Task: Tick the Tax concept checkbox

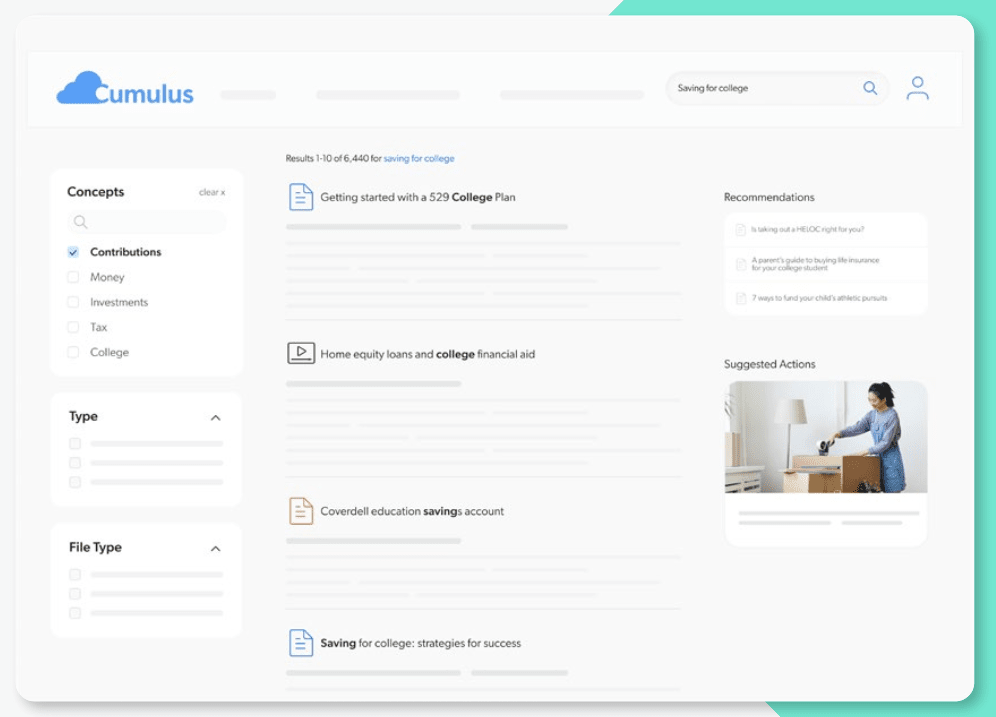Action: pyautogui.click(x=73, y=327)
